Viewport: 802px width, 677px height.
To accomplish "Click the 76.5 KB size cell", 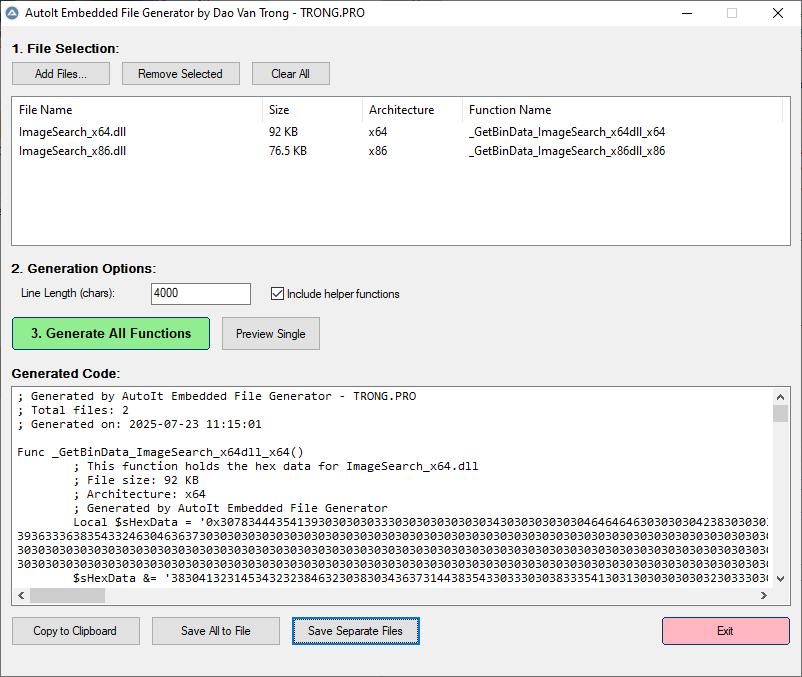I will point(288,151).
